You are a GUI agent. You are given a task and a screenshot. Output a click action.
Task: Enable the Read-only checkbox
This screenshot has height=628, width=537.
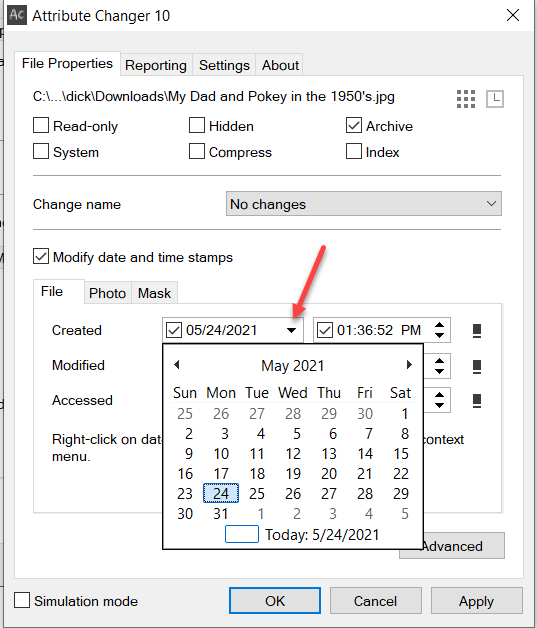click(41, 125)
